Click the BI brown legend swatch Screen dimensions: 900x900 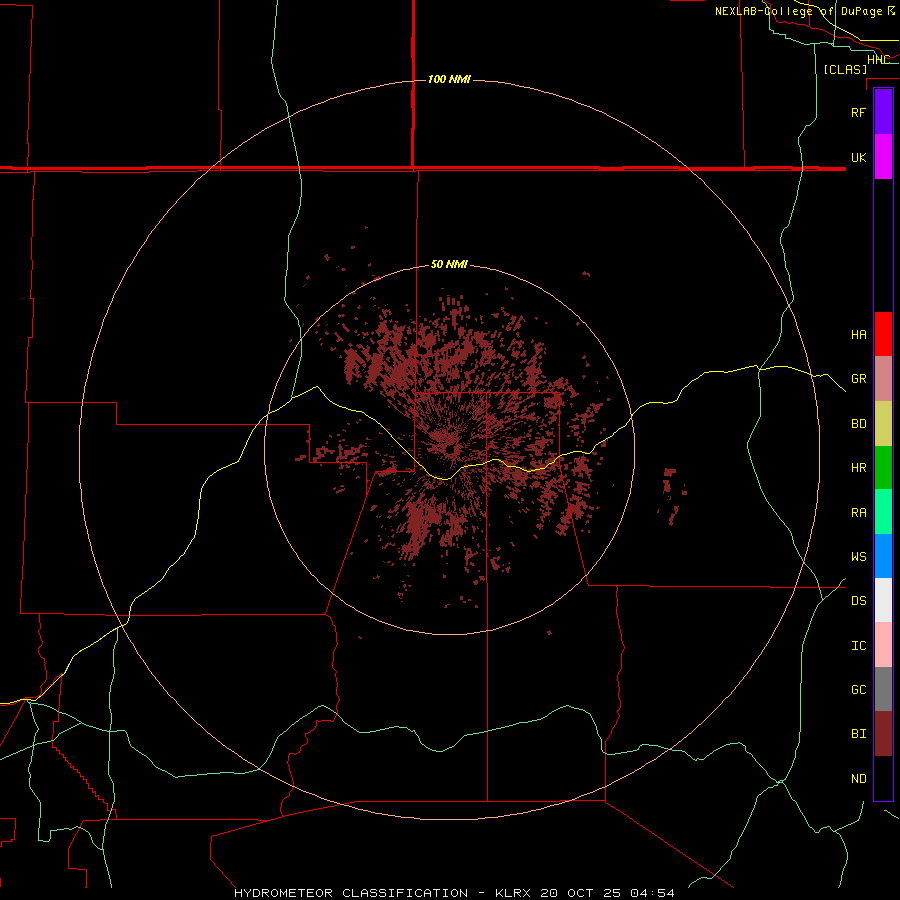(883, 734)
